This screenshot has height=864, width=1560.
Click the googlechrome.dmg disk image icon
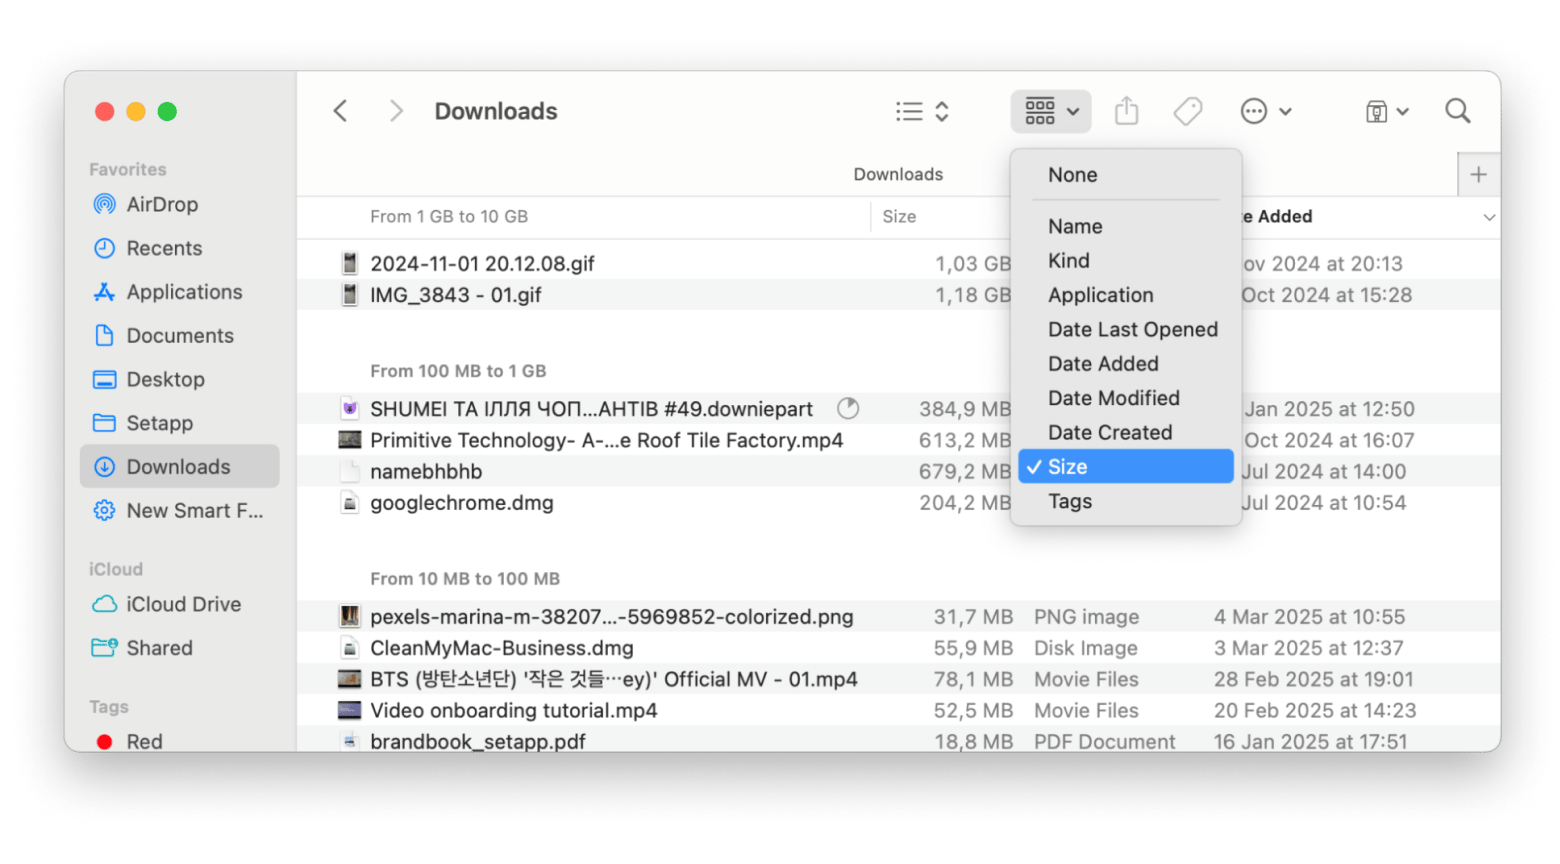click(x=349, y=503)
